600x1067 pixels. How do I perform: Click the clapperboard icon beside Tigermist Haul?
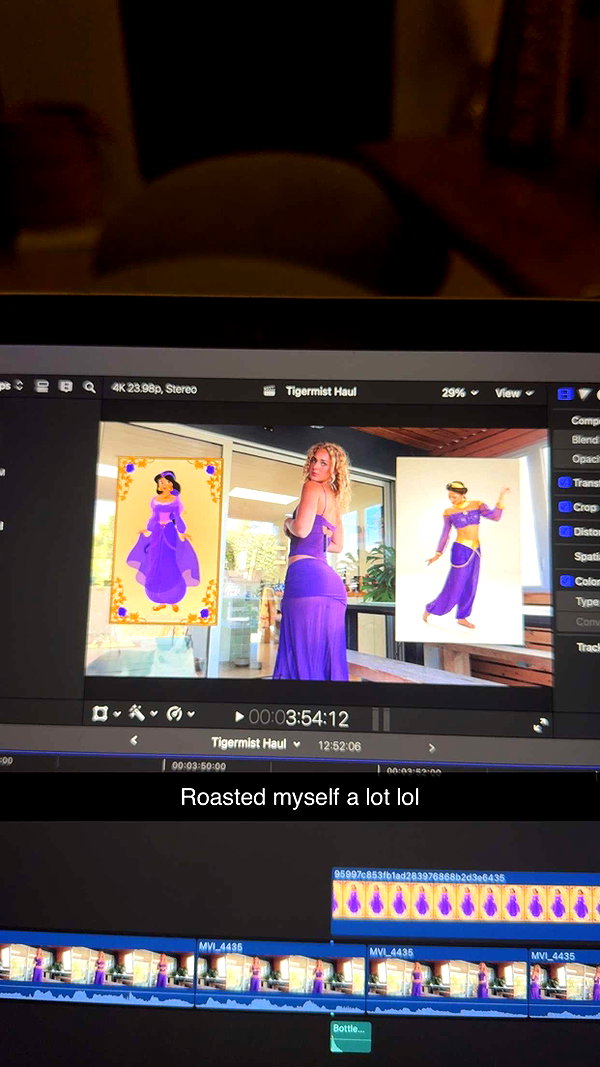pyautogui.click(x=269, y=391)
